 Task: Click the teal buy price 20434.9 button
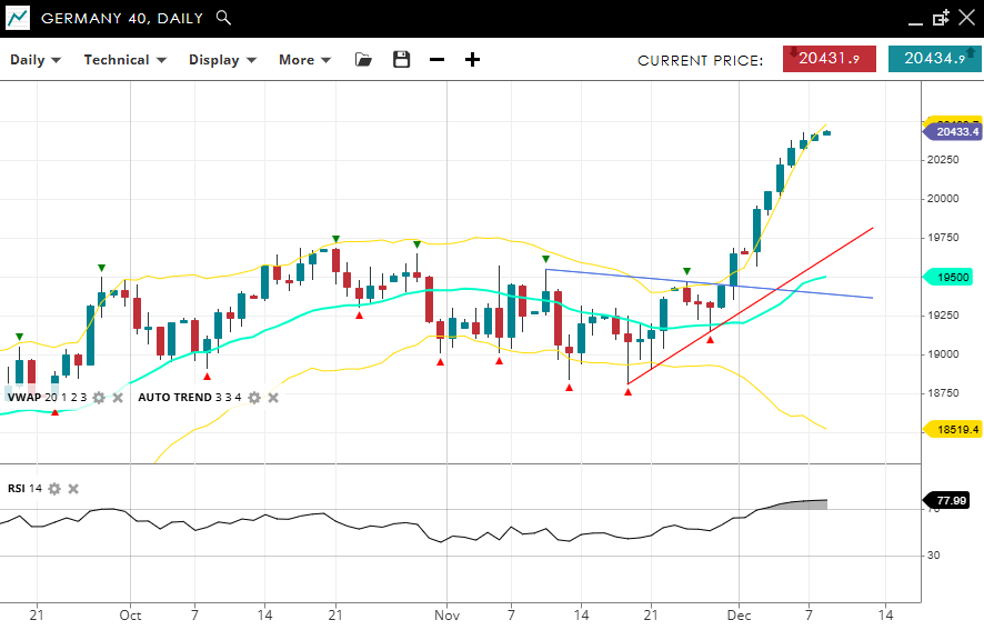click(x=934, y=59)
